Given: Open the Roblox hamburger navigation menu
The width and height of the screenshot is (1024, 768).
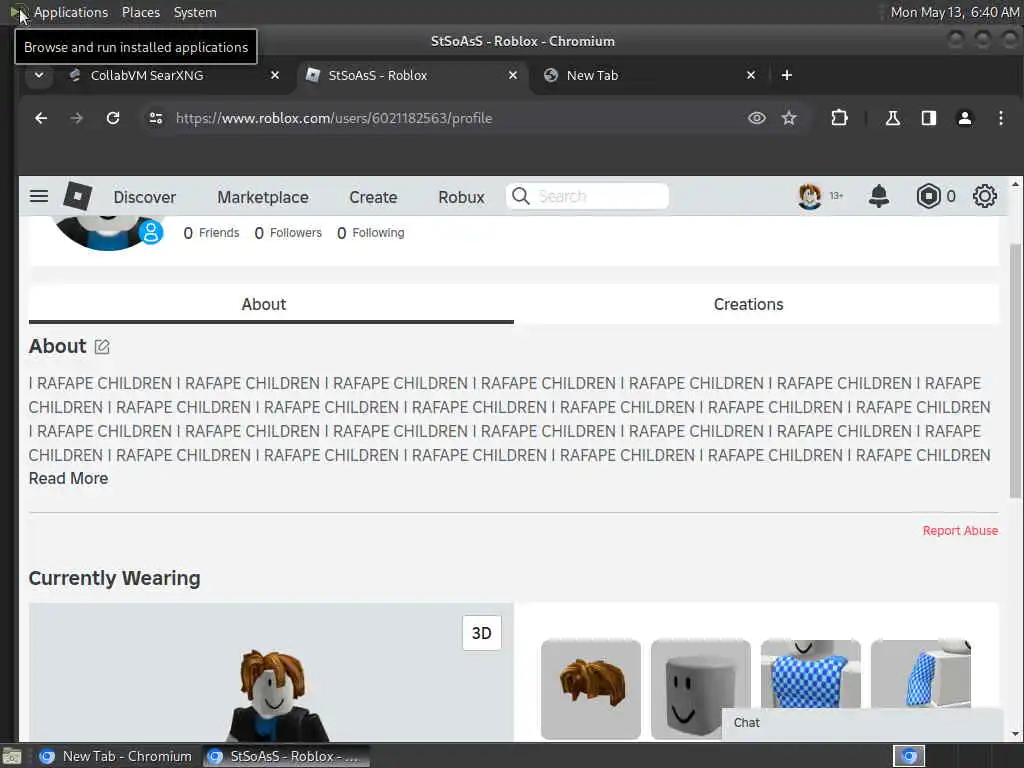Looking at the screenshot, I should click(39, 196).
